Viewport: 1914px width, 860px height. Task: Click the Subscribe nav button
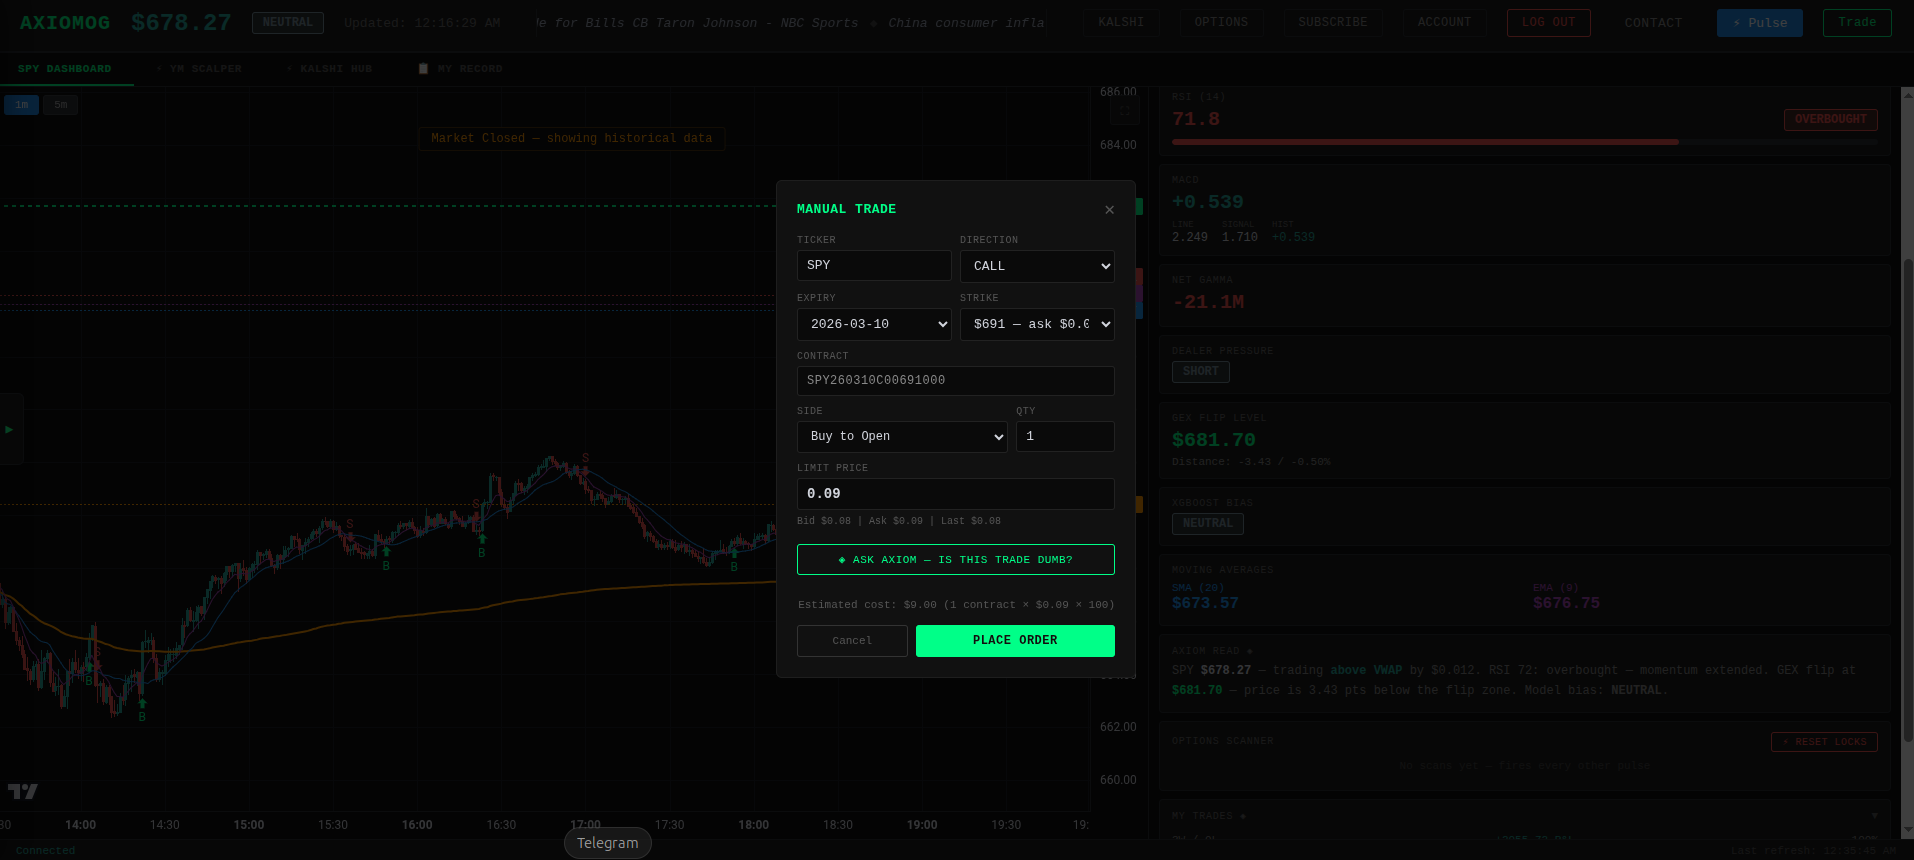tap(1332, 22)
